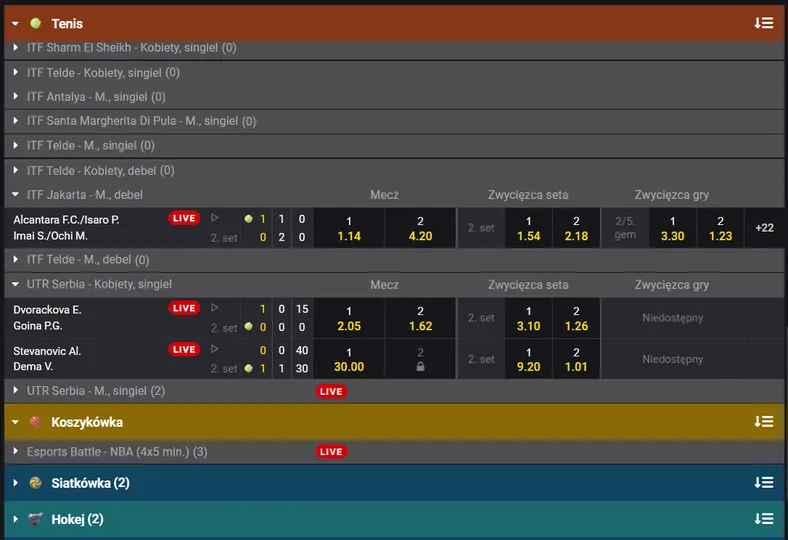This screenshot has height=540, width=788.
Task: Click the play icon for Stevanovic Al. match
Action: tap(214, 350)
